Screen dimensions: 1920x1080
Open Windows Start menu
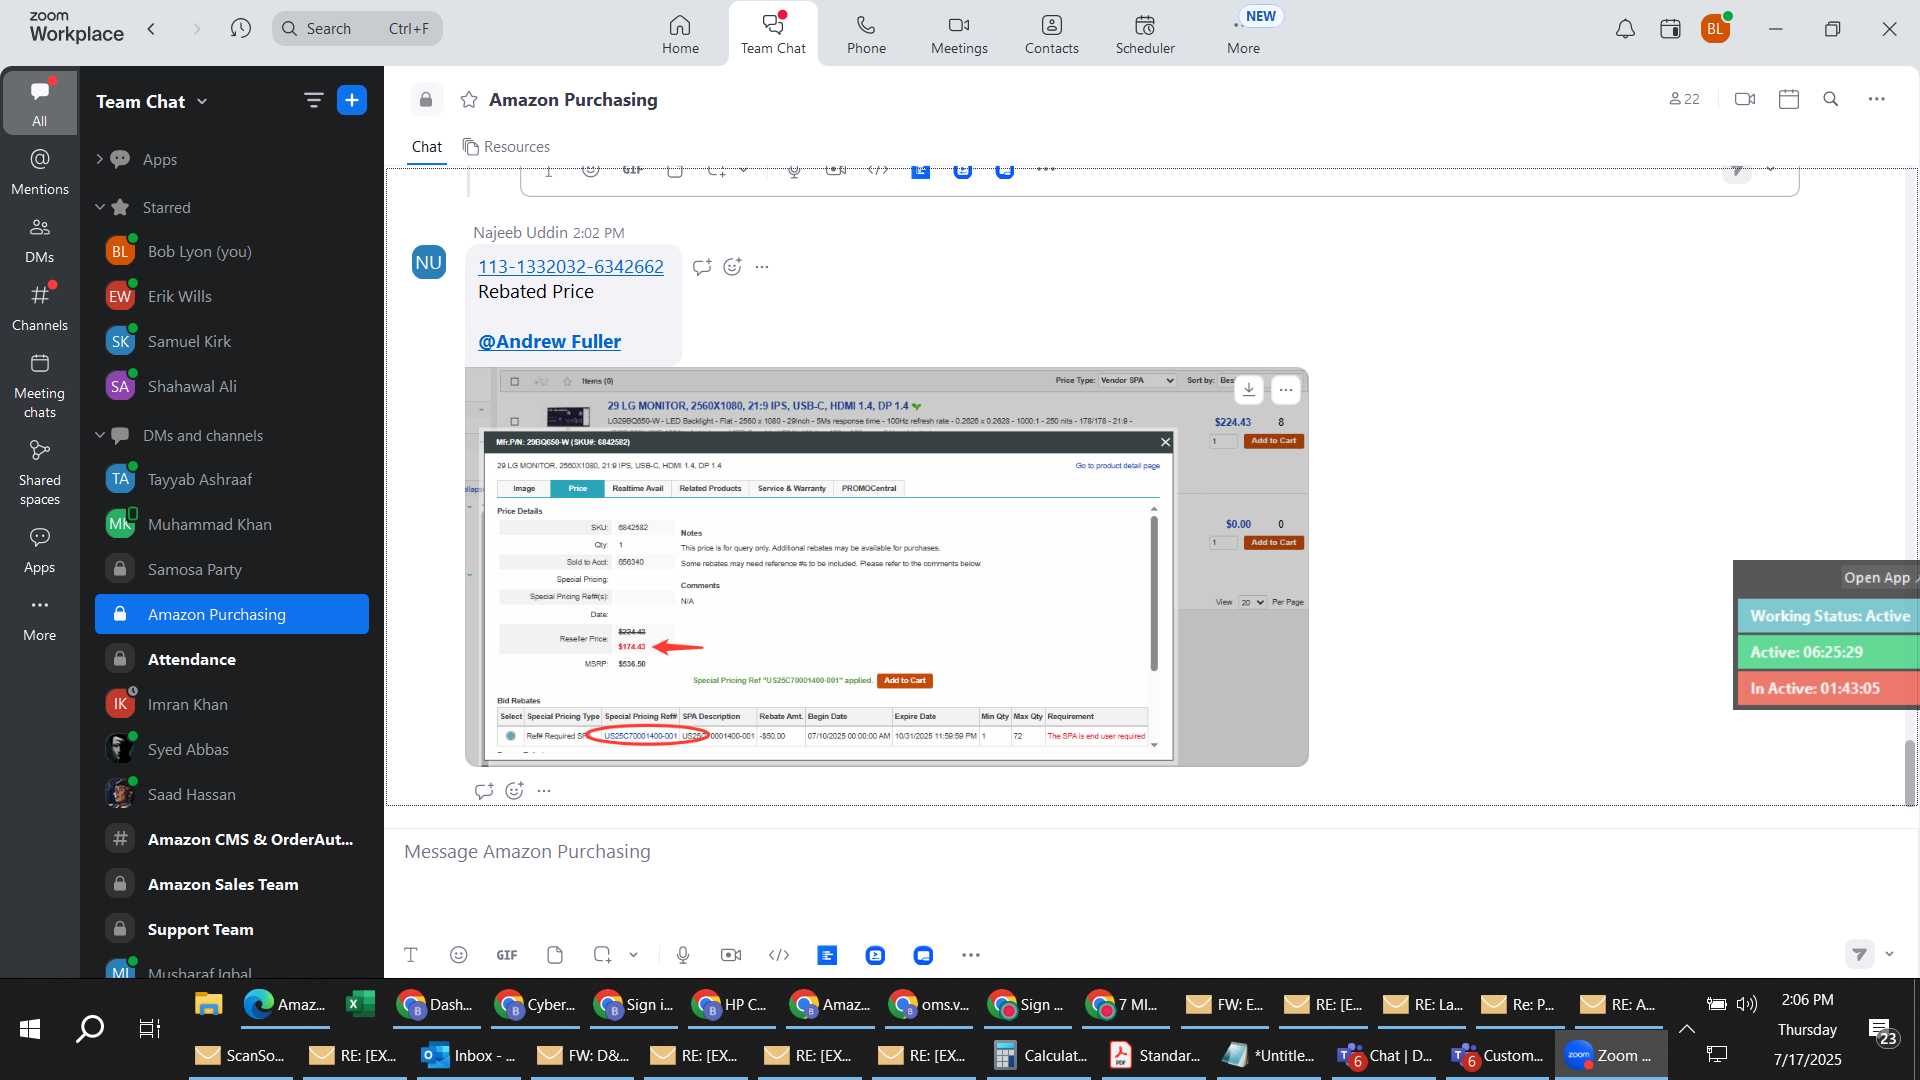(30, 1028)
